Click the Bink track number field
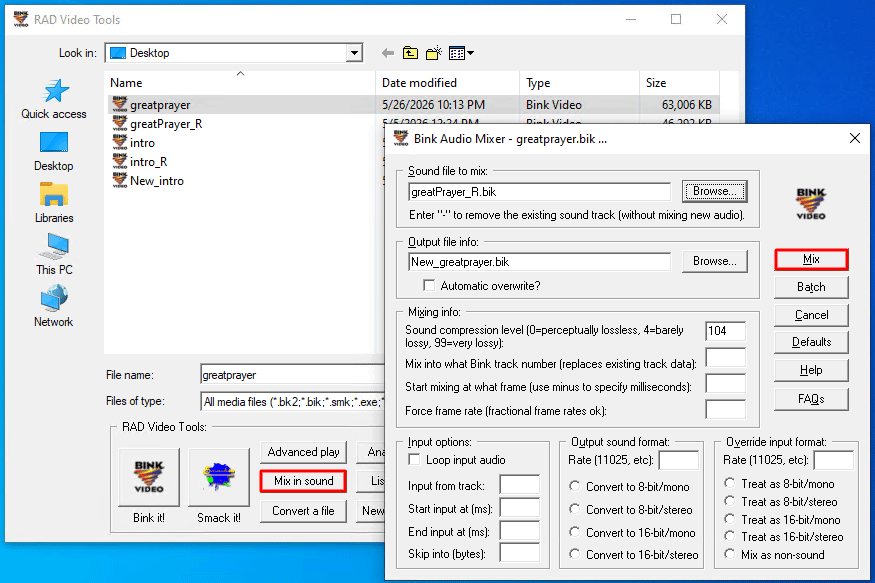The width and height of the screenshot is (875, 583). 725,358
